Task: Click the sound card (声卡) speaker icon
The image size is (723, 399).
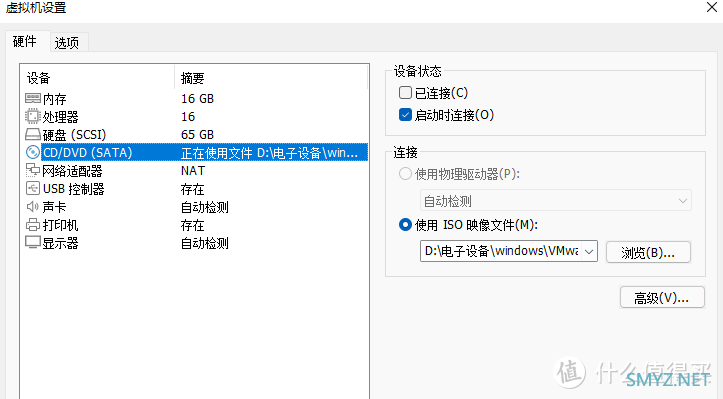Action: click(x=33, y=207)
